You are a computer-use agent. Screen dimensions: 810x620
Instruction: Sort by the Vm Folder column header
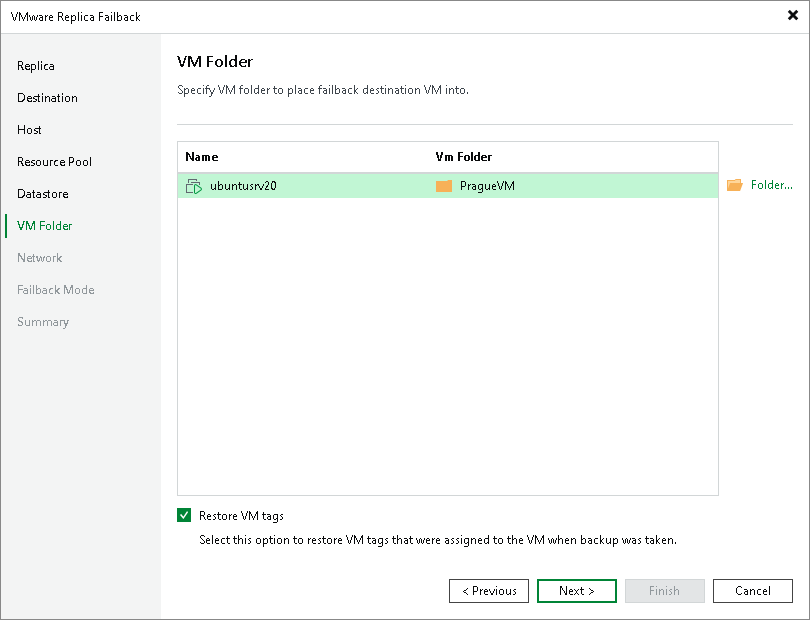pos(463,157)
